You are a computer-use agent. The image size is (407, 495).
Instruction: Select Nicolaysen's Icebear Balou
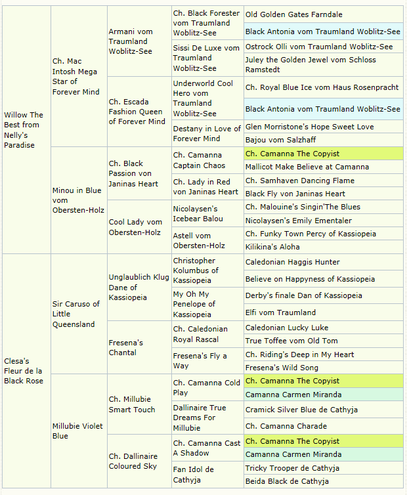coord(198,214)
